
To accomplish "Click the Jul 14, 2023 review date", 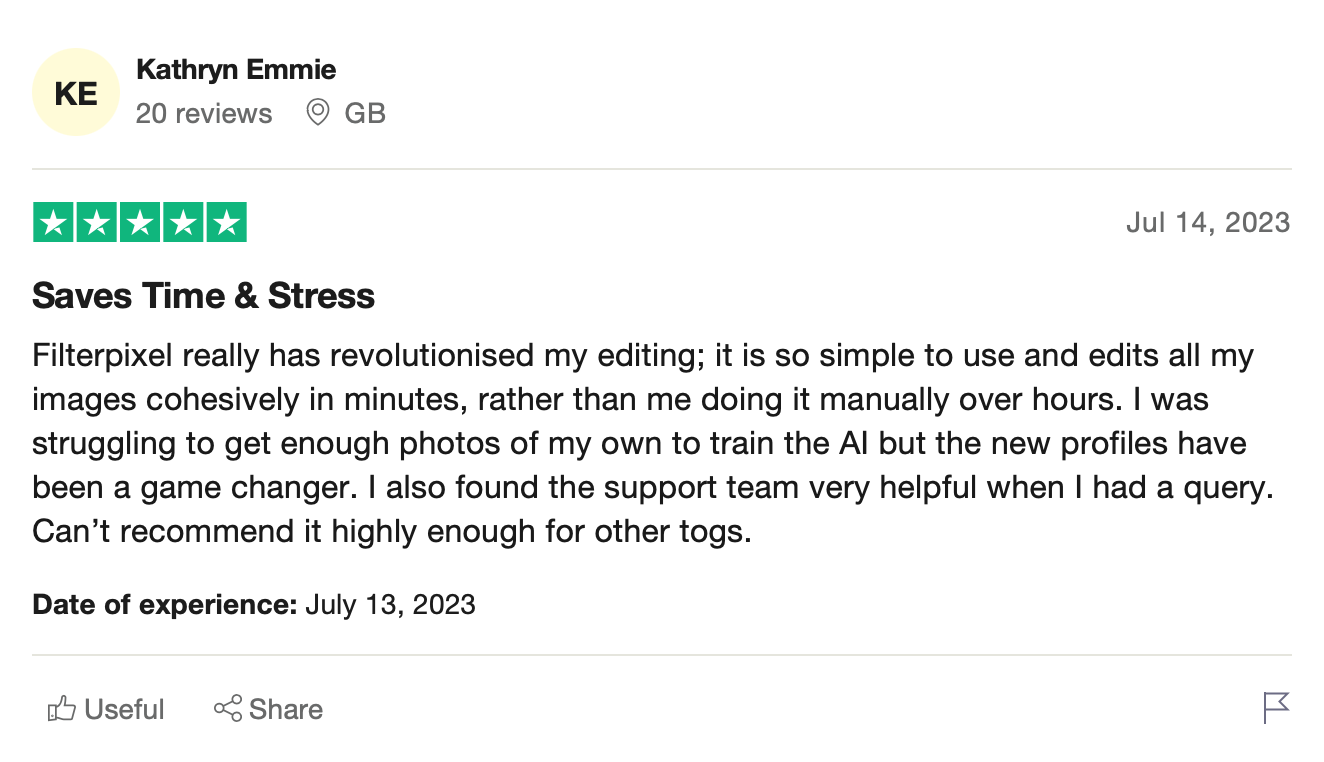I will (1208, 222).
